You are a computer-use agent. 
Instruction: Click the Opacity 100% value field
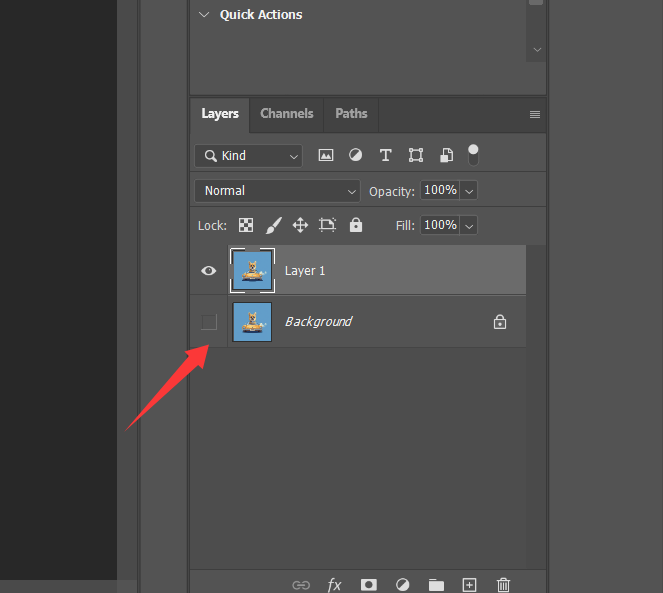click(x=440, y=190)
